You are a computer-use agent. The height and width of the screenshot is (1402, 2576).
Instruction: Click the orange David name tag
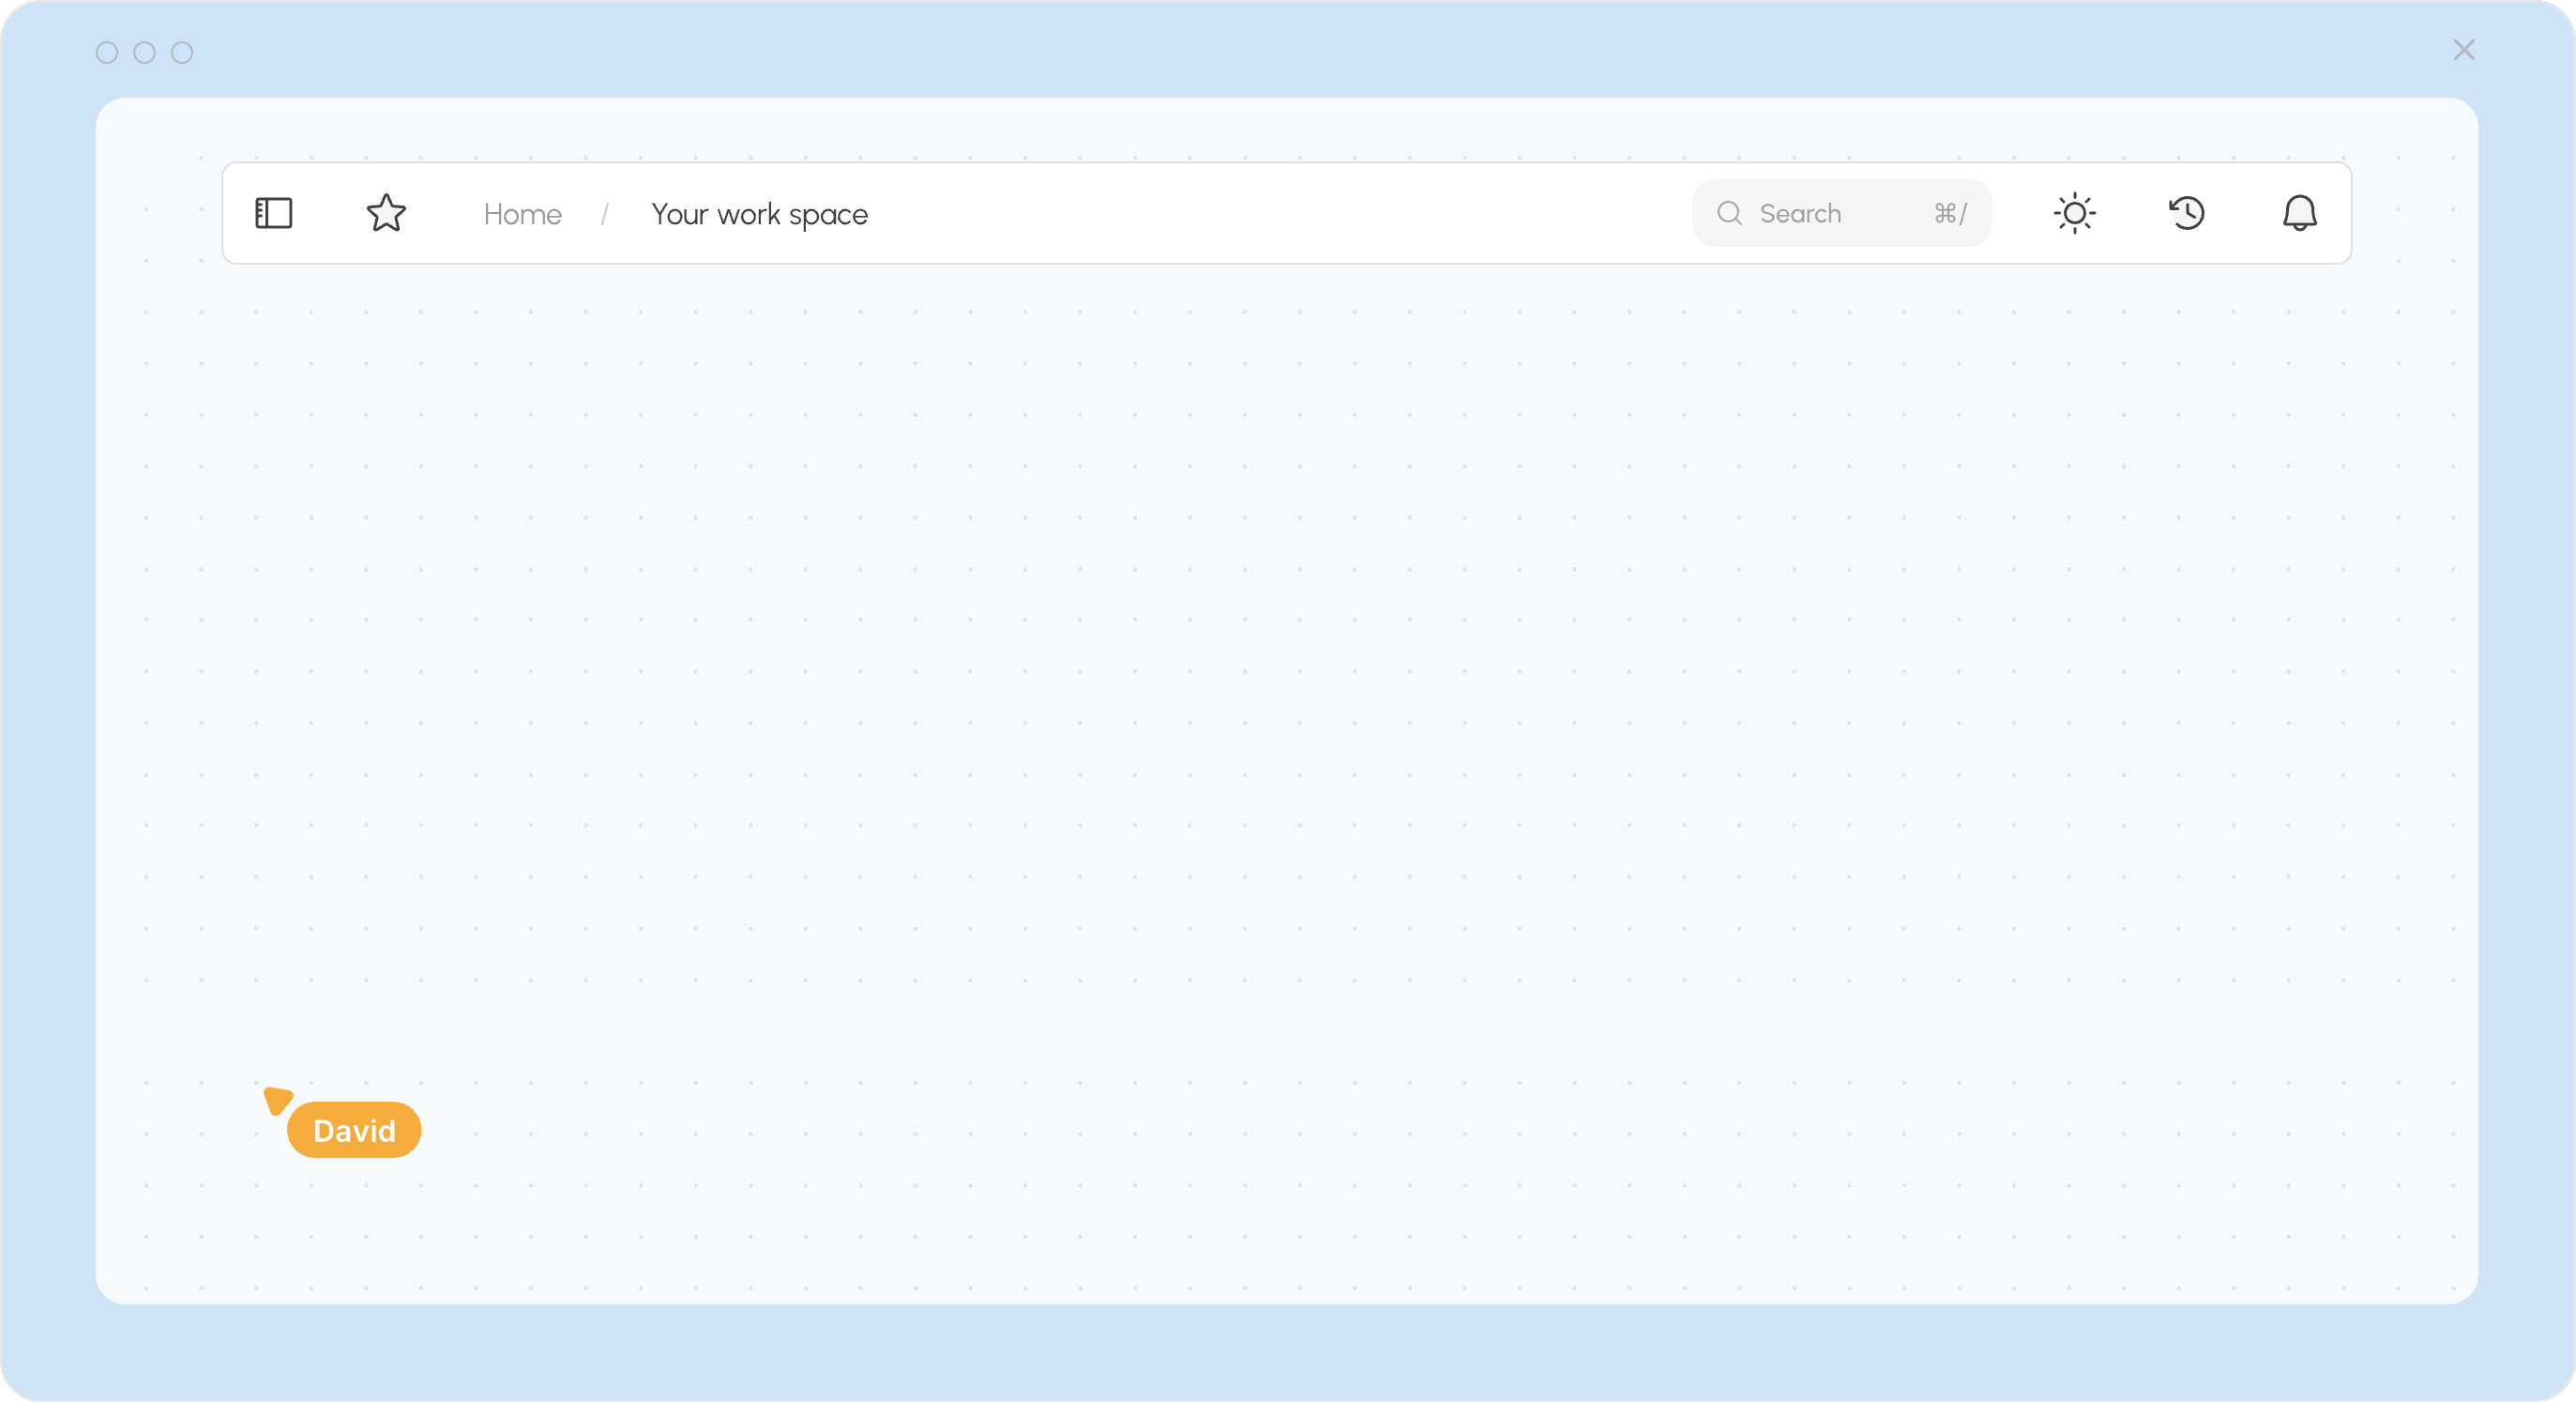[354, 1130]
